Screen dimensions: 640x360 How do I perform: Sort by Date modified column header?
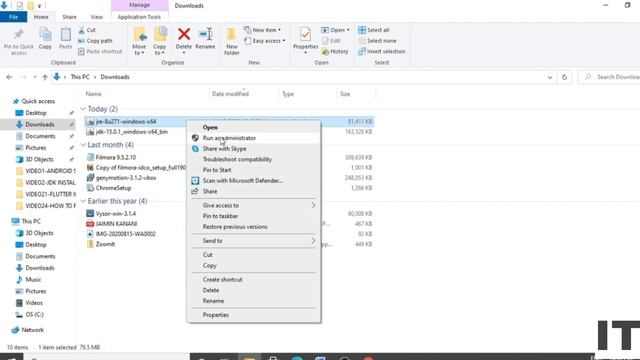(x=230, y=94)
